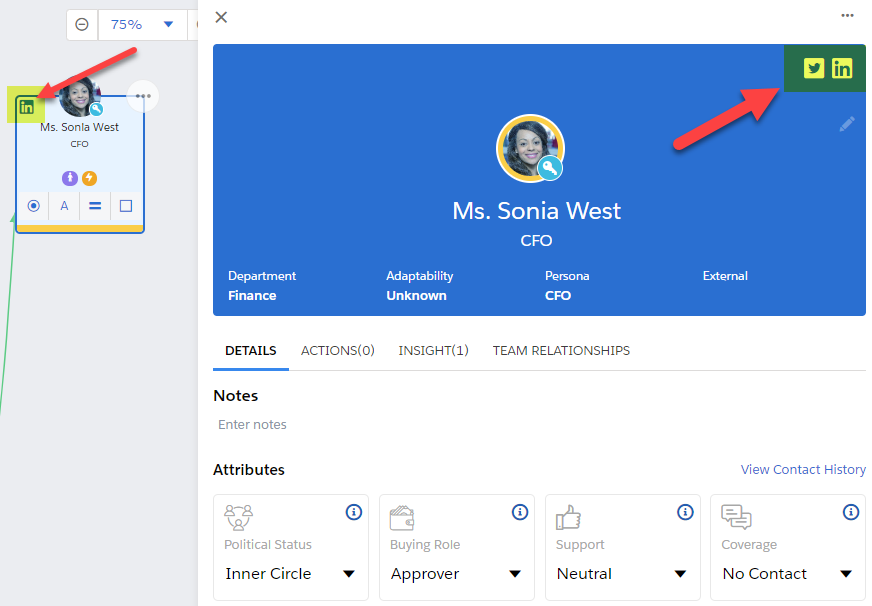Show info for Support attribute

point(685,512)
